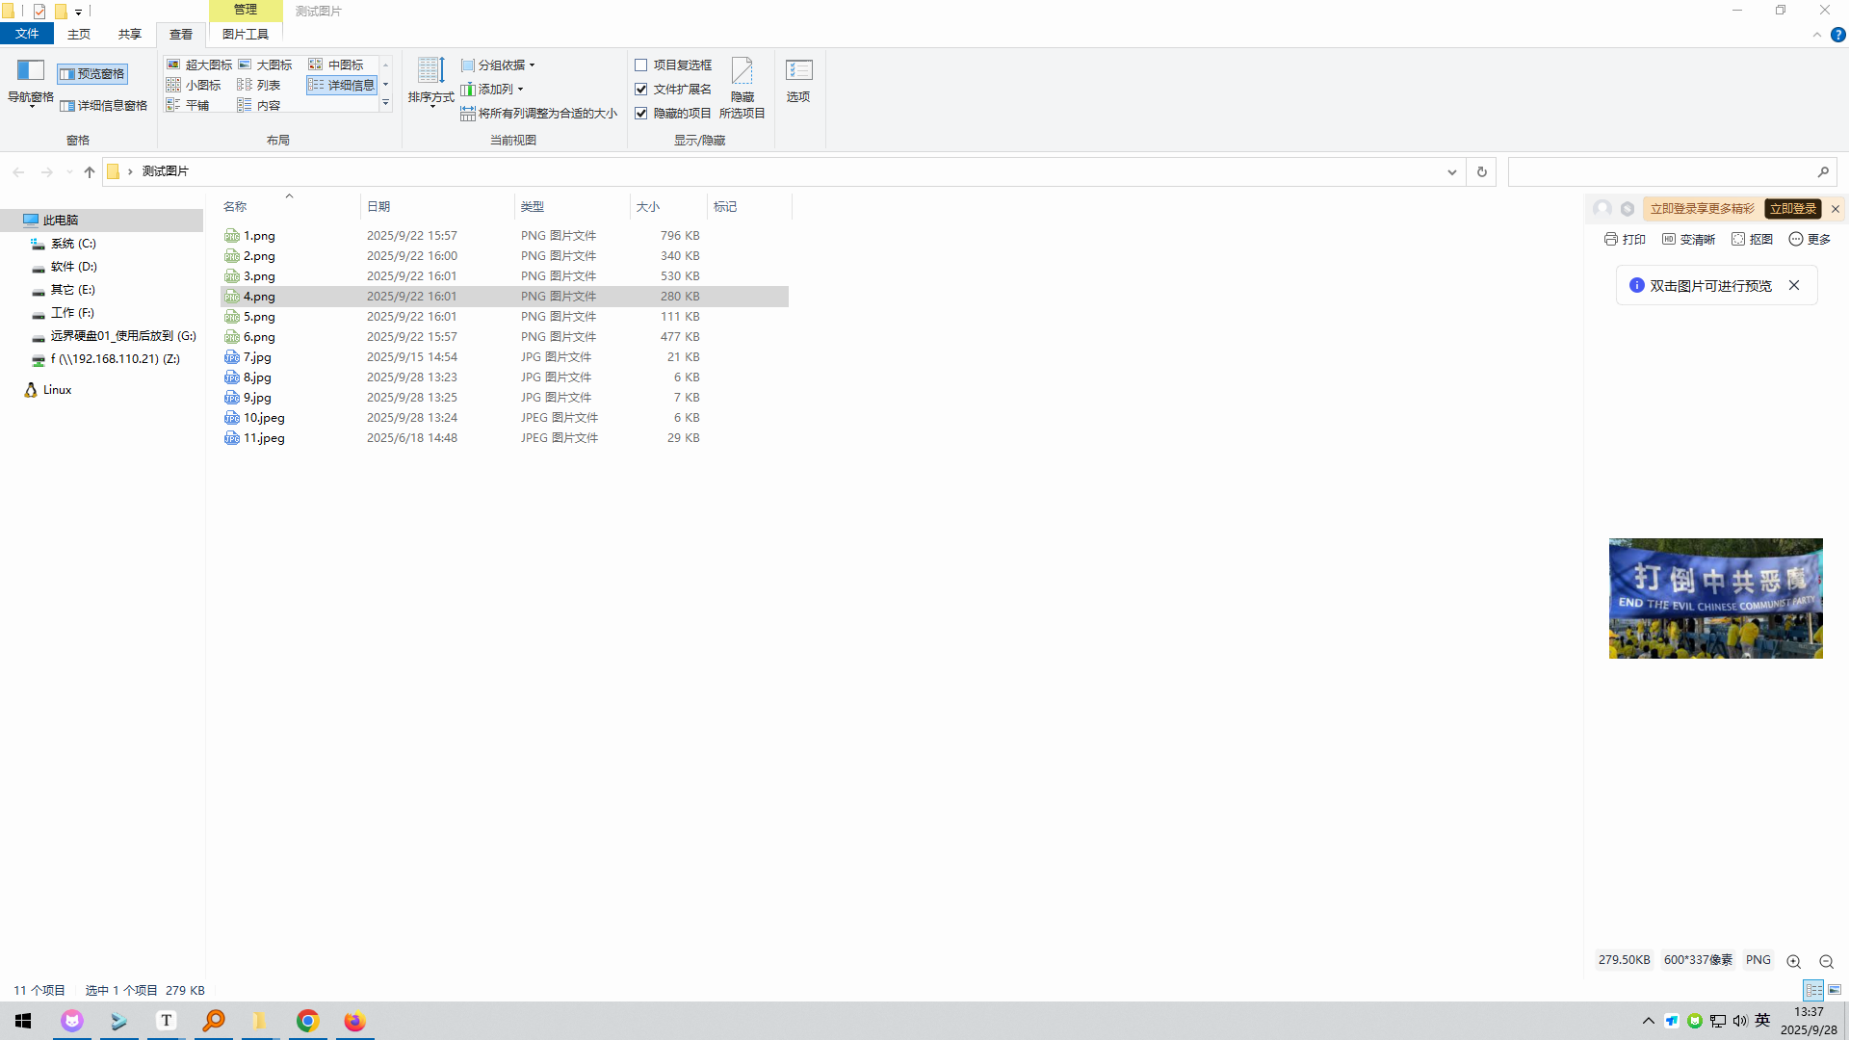
Task: Open the sort by (排序方式) icon
Action: [431, 81]
